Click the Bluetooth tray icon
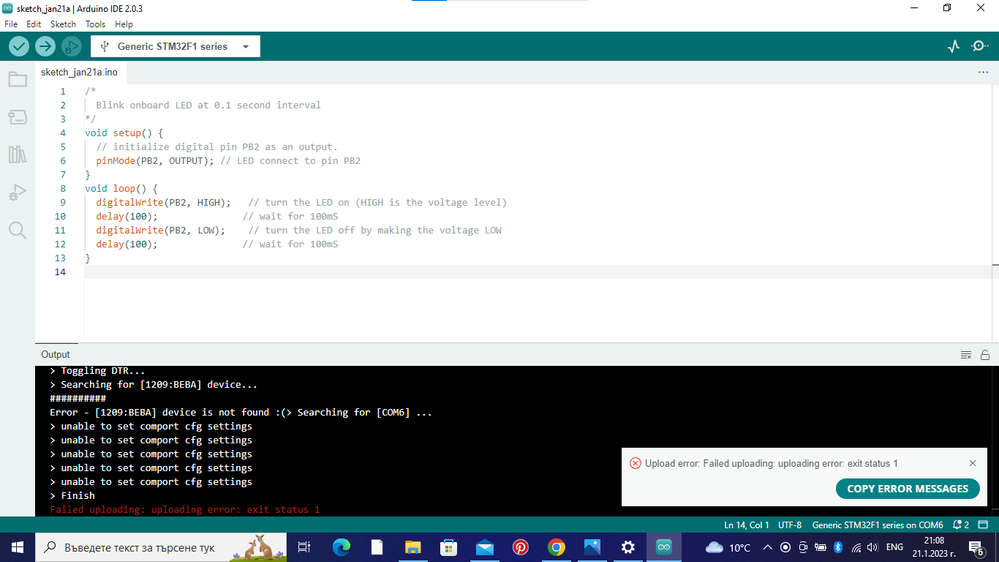Screen dimensions: 999x562 coord(838,547)
